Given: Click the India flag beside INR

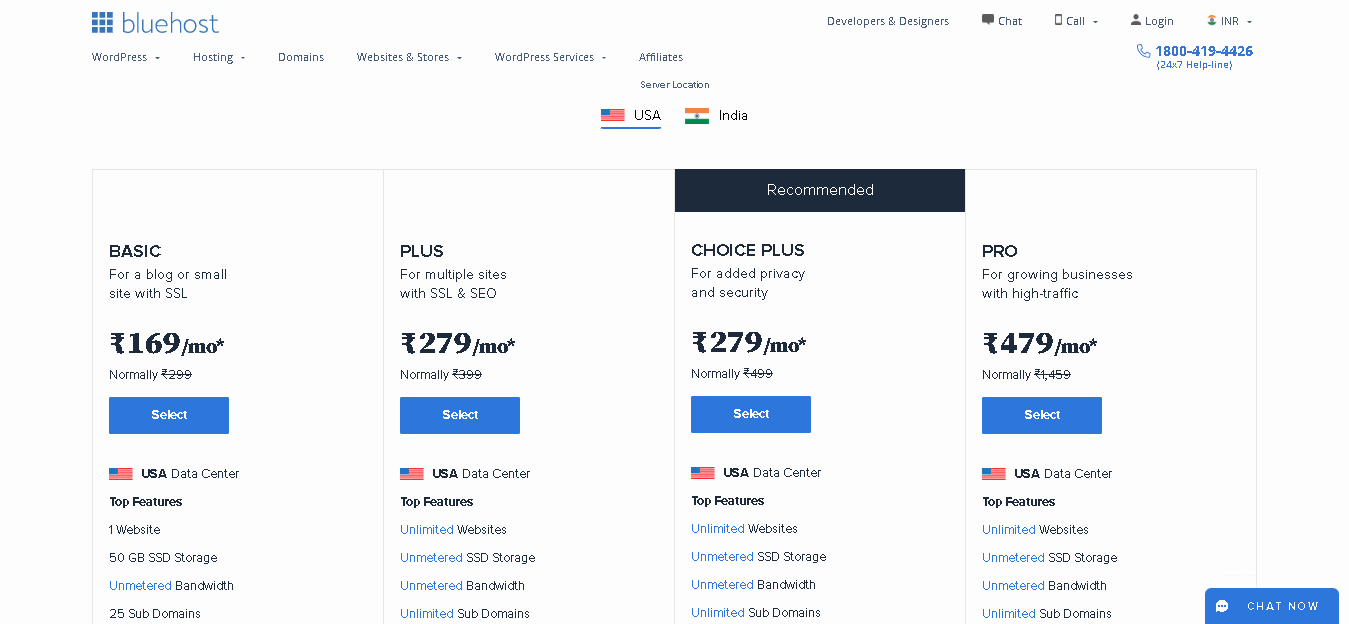Looking at the screenshot, I should [x=1212, y=20].
